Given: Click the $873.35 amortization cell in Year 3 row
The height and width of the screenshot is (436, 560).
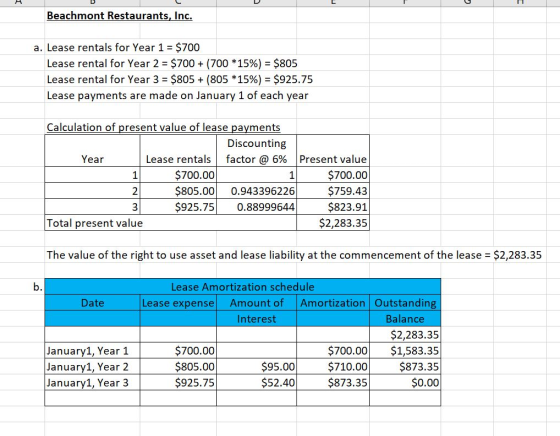Looking at the screenshot, I should [x=333, y=383].
